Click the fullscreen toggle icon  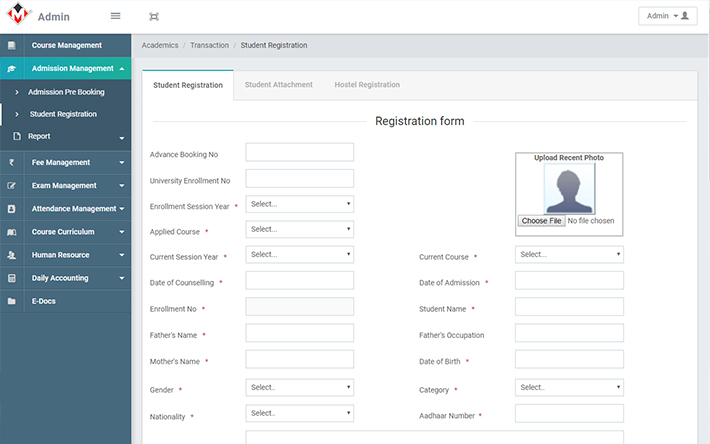coord(153,16)
